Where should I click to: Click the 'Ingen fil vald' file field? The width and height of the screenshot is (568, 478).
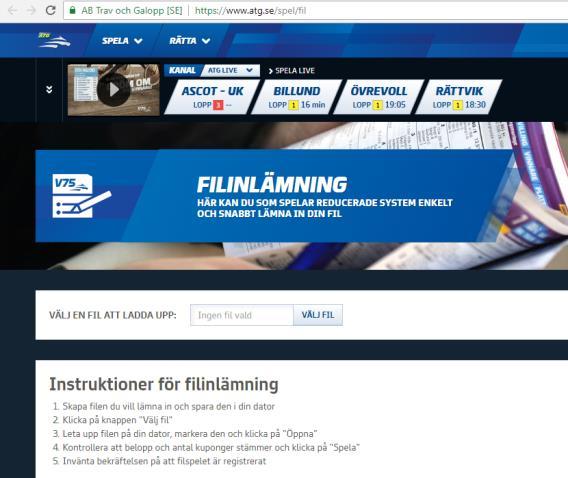tap(242, 315)
